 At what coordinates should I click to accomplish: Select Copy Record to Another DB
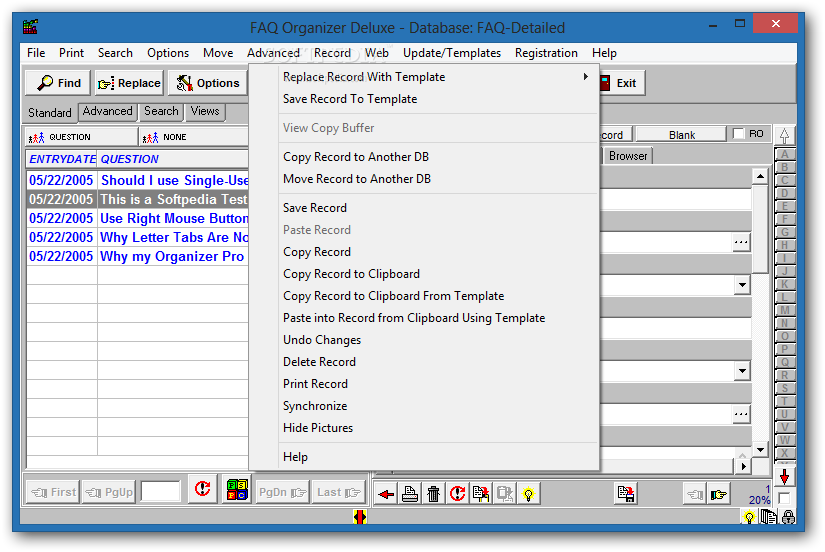(356, 157)
